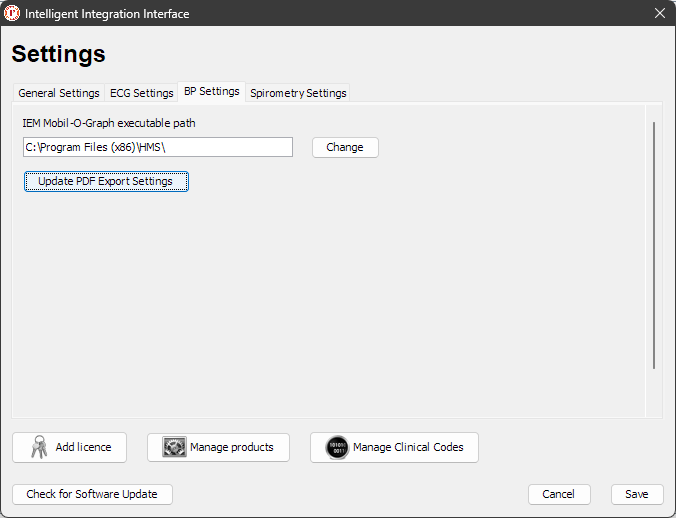Click the binary code icon on Manage Clinical Codes
Screen dimensions: 676x518
pos(337,447)
